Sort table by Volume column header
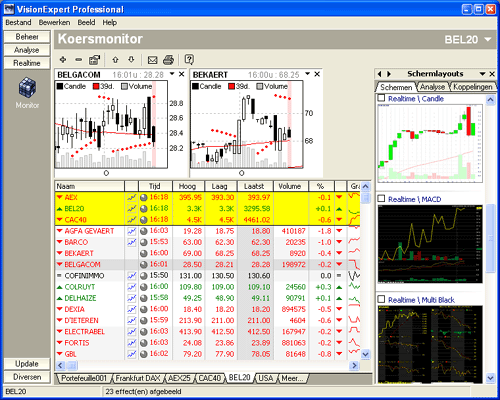This screenshot has width=500, height=400. coord(291,186)
